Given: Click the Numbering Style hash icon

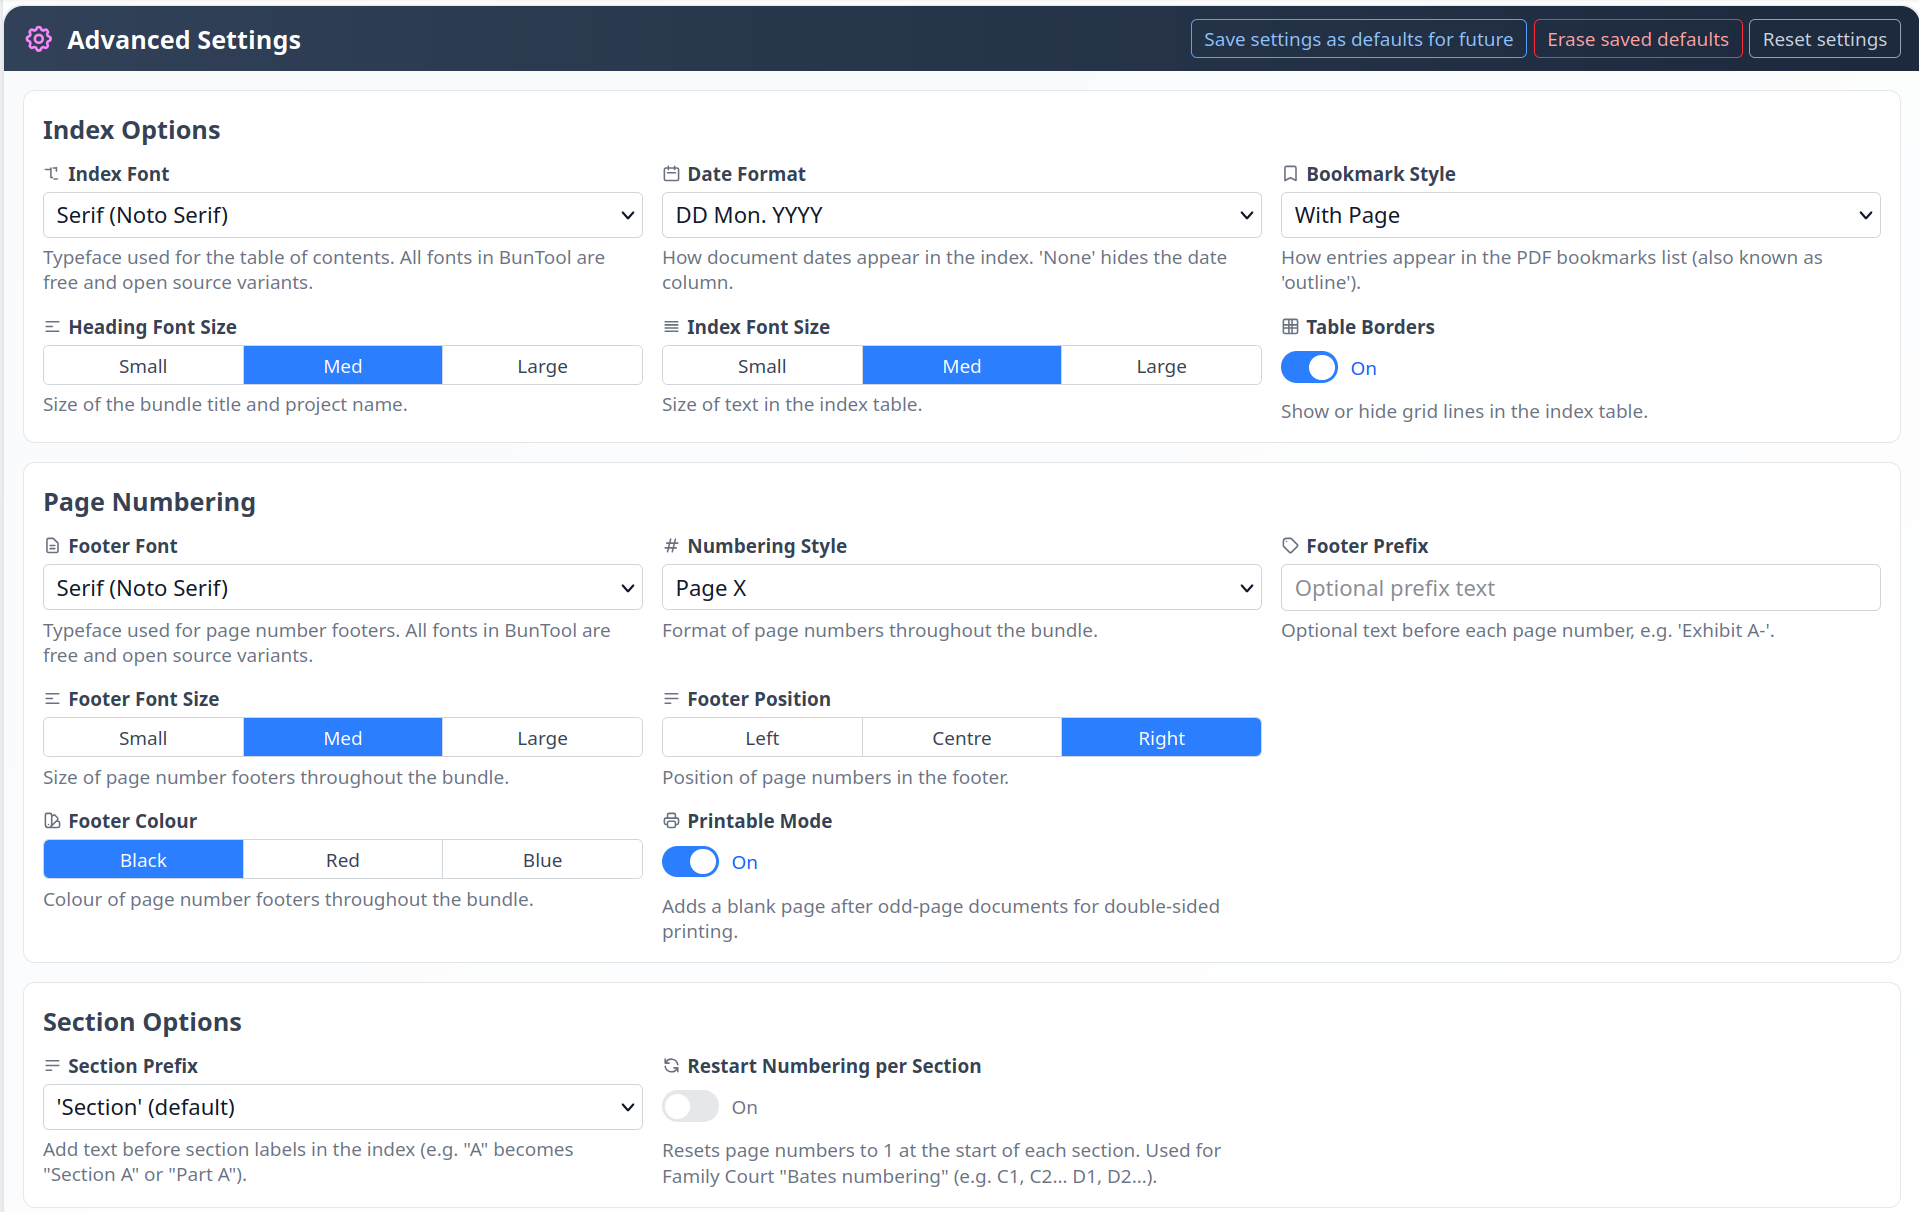Looking at the screenshot, I should click(x=671, y=546).
